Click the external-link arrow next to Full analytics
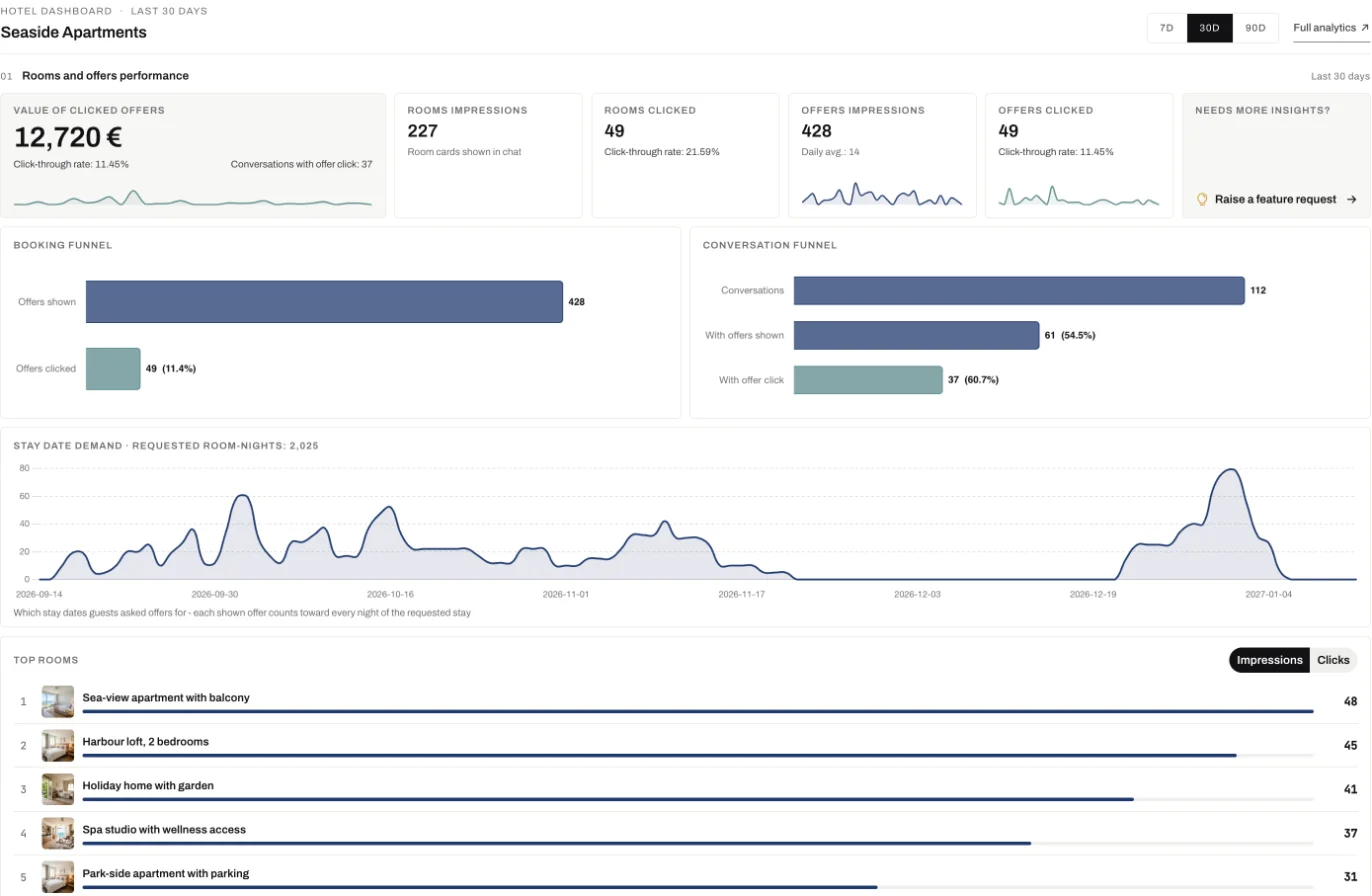The width and height of the screenshot is (1372, 896). (x=1365, y=28)
